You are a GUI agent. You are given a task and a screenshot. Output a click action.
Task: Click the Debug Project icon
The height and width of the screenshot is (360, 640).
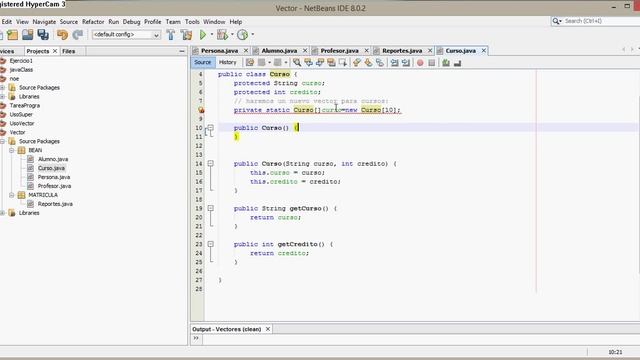(222, 35)
